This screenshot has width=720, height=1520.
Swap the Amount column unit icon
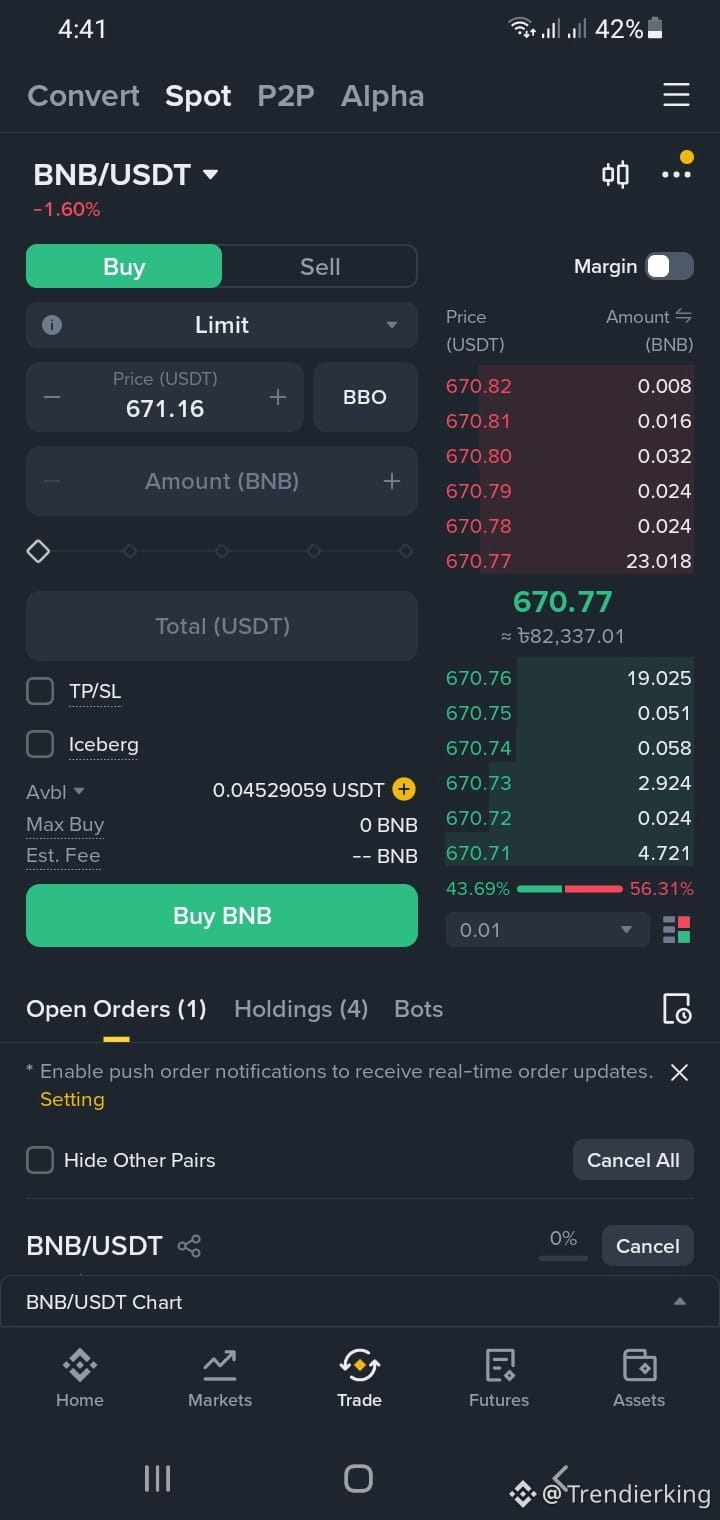click(684, 316)
